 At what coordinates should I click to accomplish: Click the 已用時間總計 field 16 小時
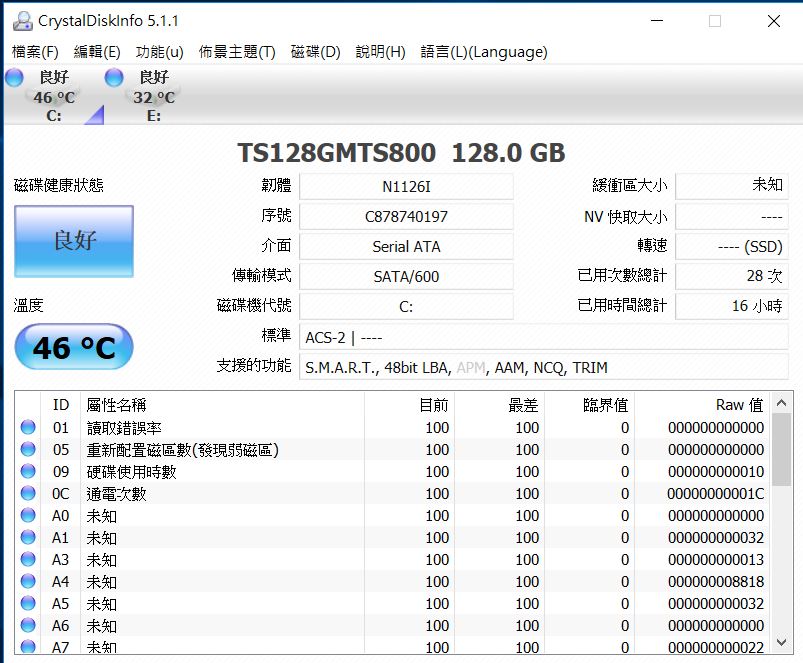732,306
